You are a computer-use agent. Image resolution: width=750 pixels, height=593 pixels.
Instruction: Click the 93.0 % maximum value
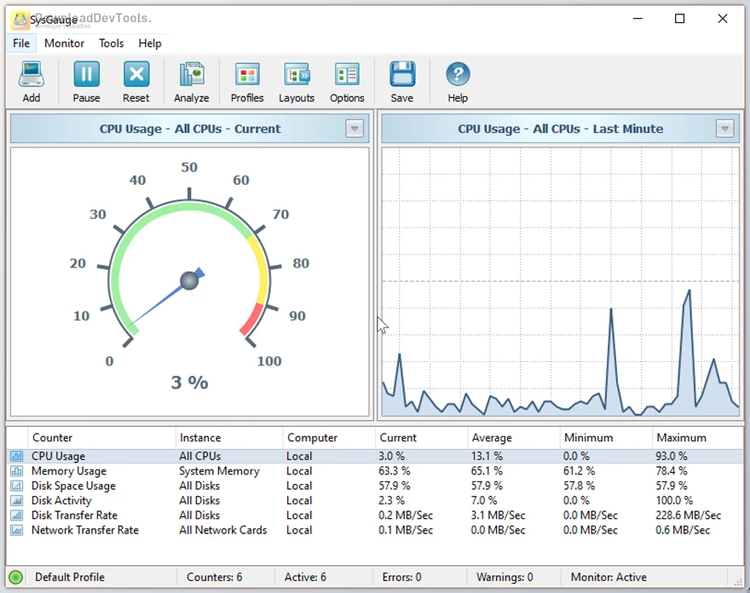pyautogui.click(x=671, y=456)
